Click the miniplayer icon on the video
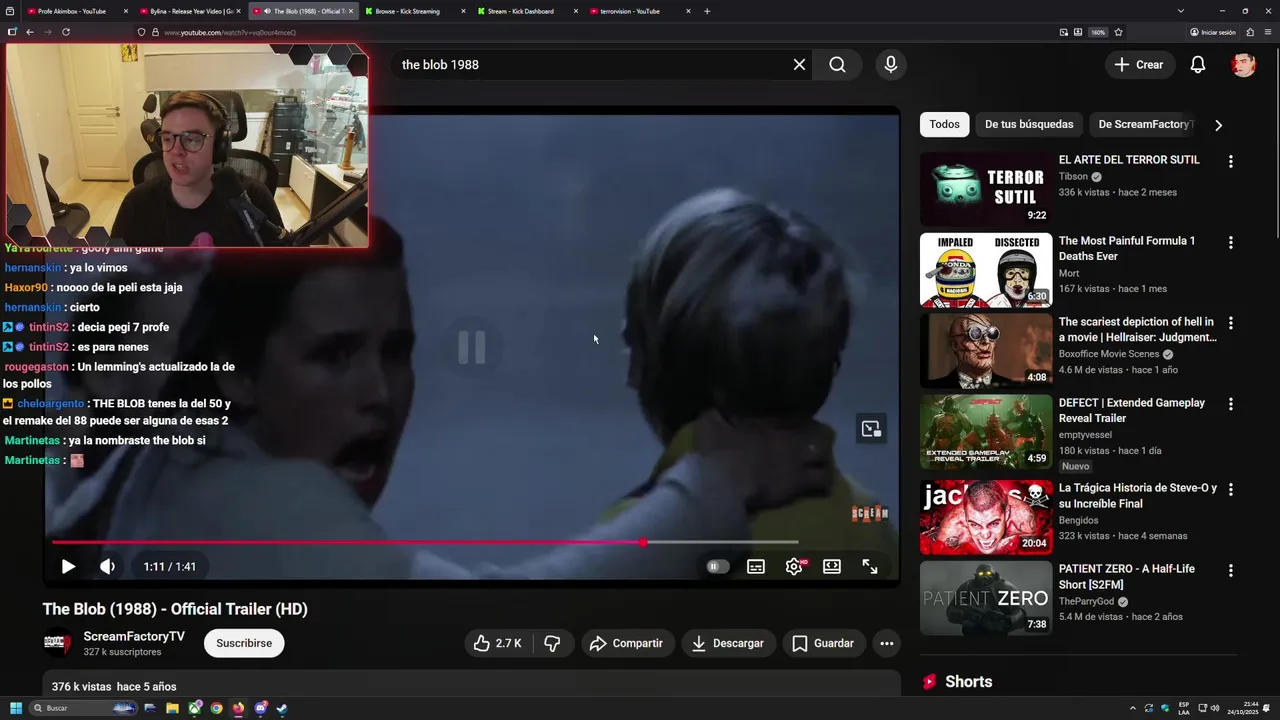 point(871,429)
